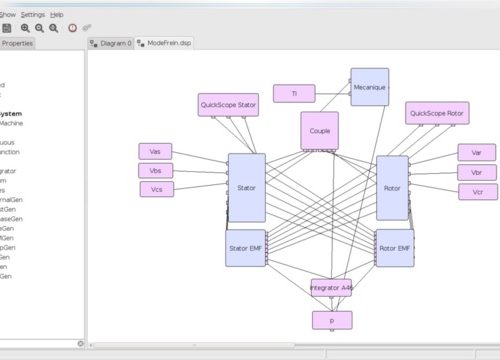Click the ModeFrein.dsp tab's diagram icon
Viewport: 500px width, 360px height.
pos(141,43)
